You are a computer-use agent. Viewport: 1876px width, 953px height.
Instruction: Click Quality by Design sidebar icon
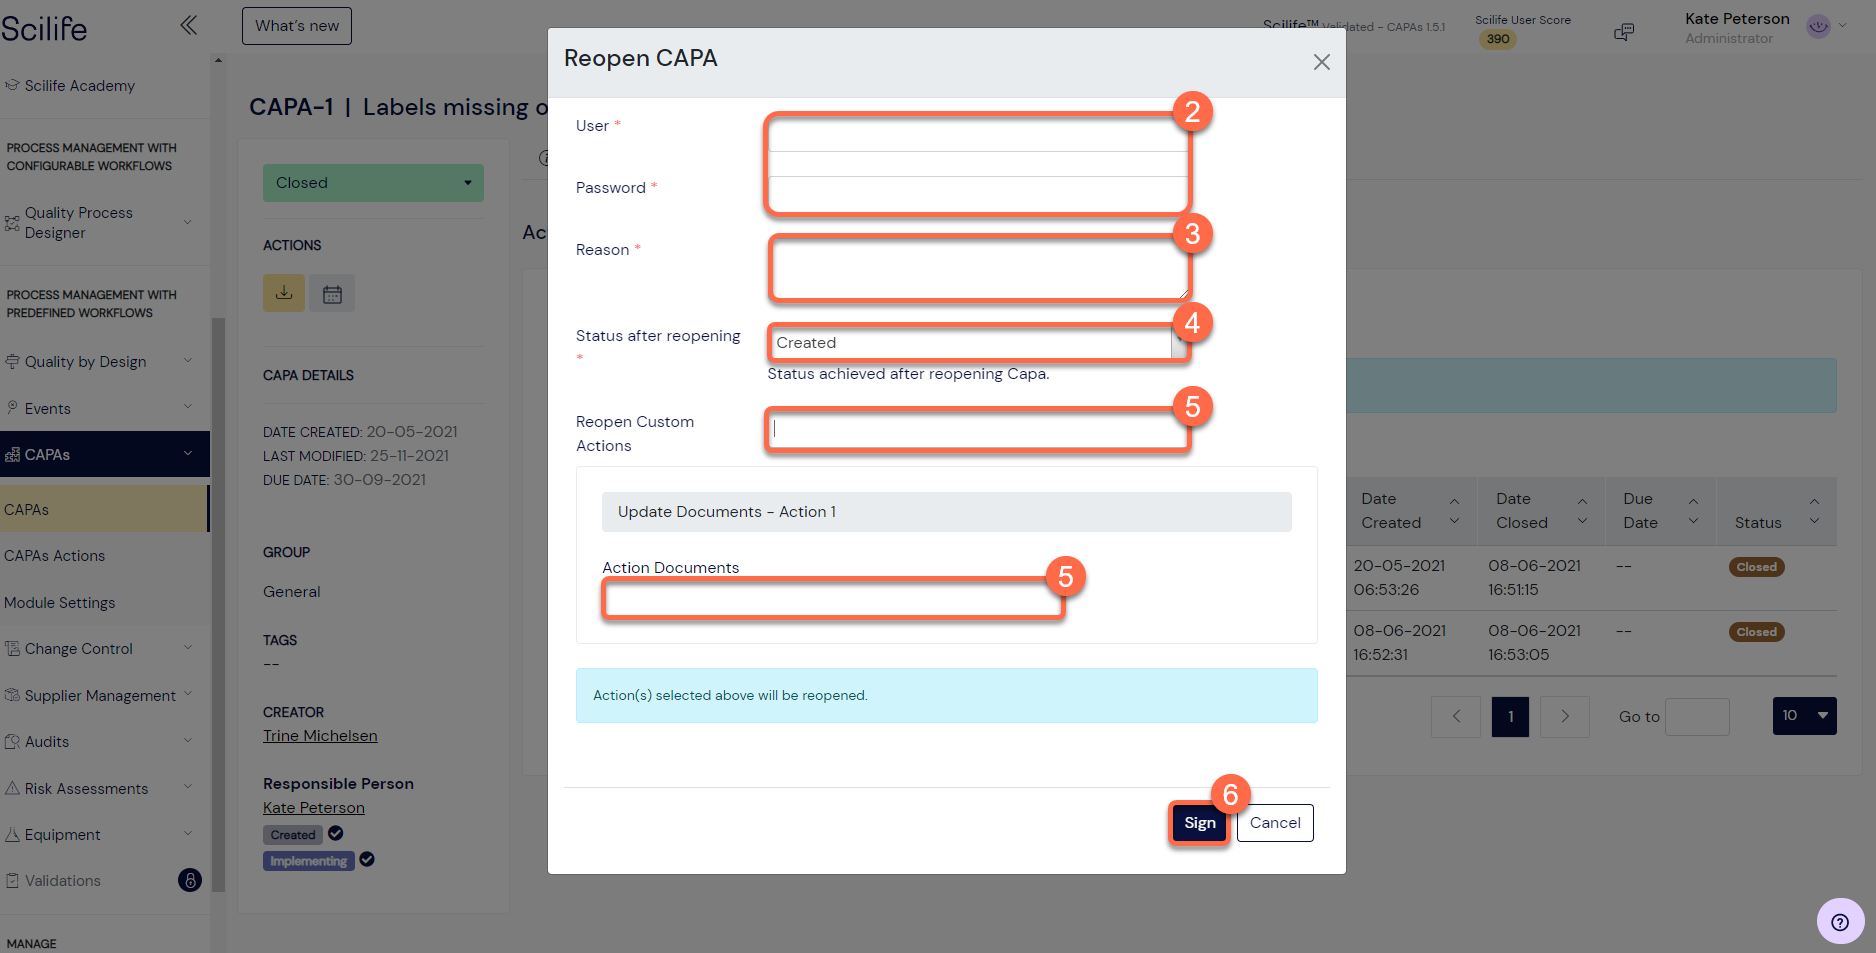coord(12,361)
